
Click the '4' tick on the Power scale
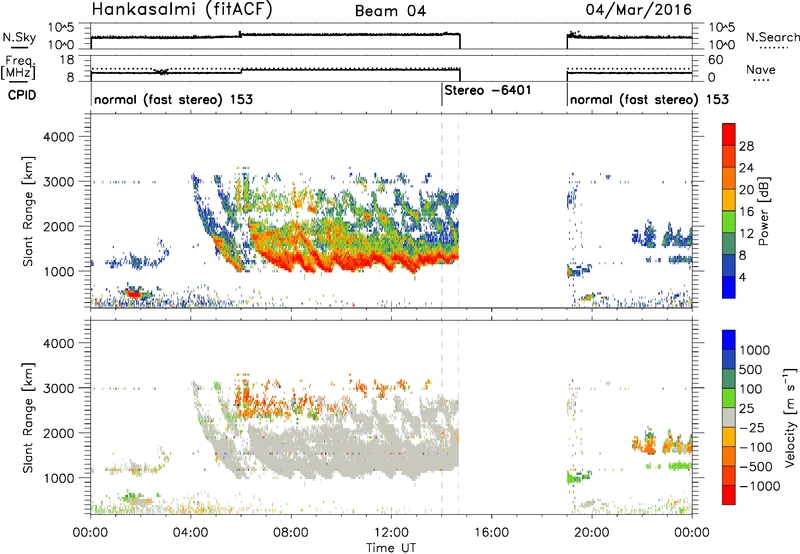(x=742, y=277)
